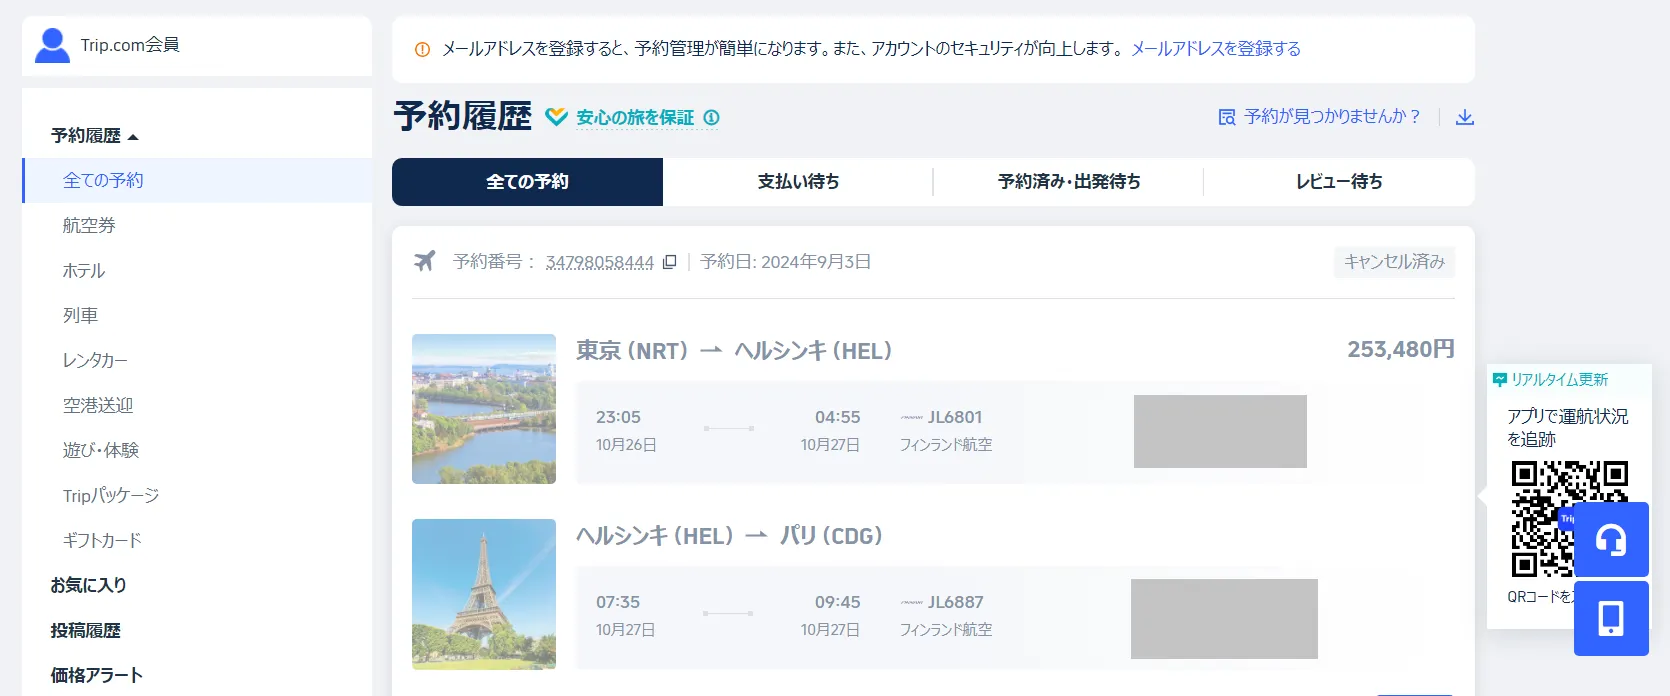
Task: Open the レビュー待ち tab
Action: click(x=1338, y=182)
